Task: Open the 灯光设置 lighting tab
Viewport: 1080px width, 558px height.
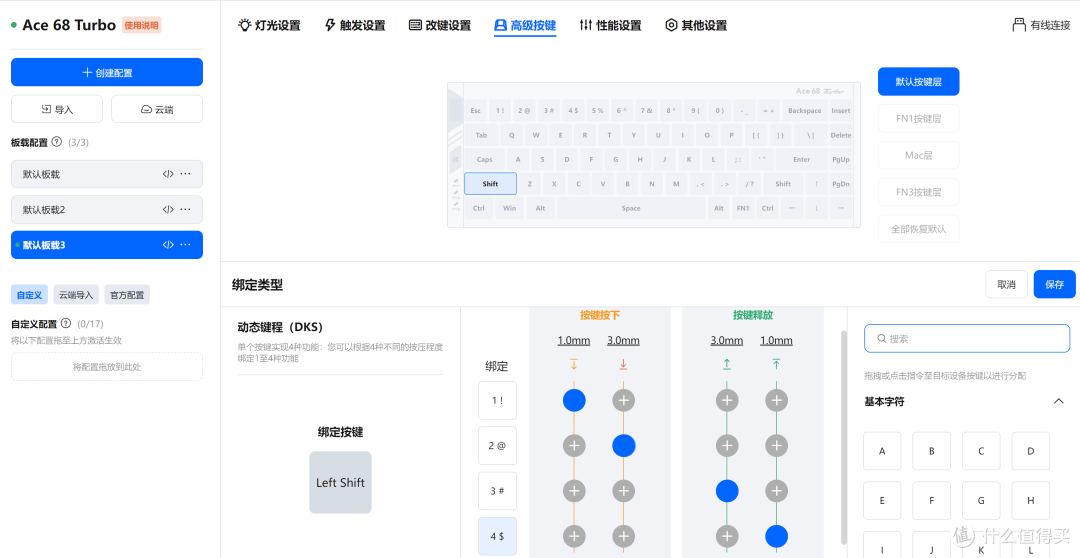Action: point(269,25)
